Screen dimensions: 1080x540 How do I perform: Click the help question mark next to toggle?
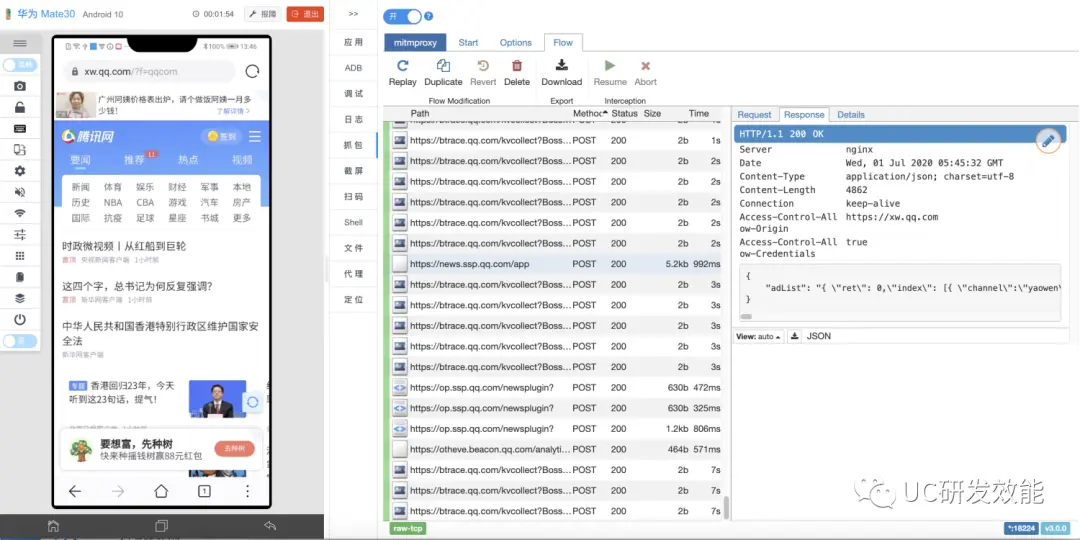[429, 17]
